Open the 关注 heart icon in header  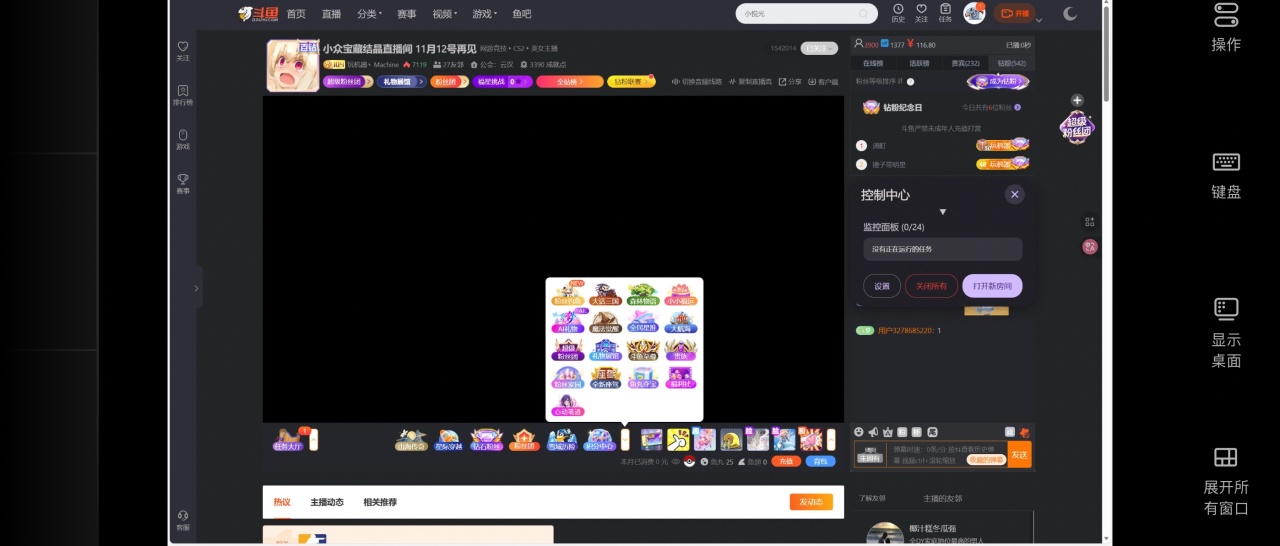pyautogui.click(x=922, y=13)
